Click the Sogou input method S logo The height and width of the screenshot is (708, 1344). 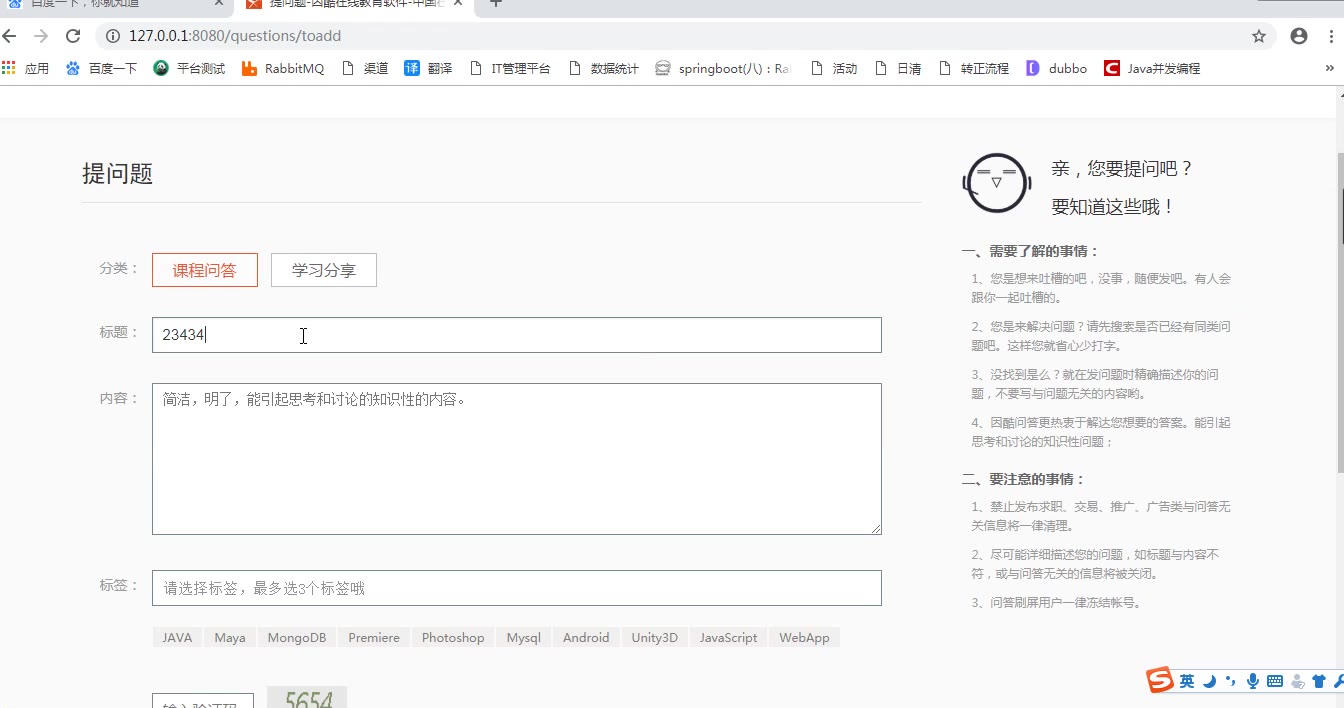coord(1160,681)
